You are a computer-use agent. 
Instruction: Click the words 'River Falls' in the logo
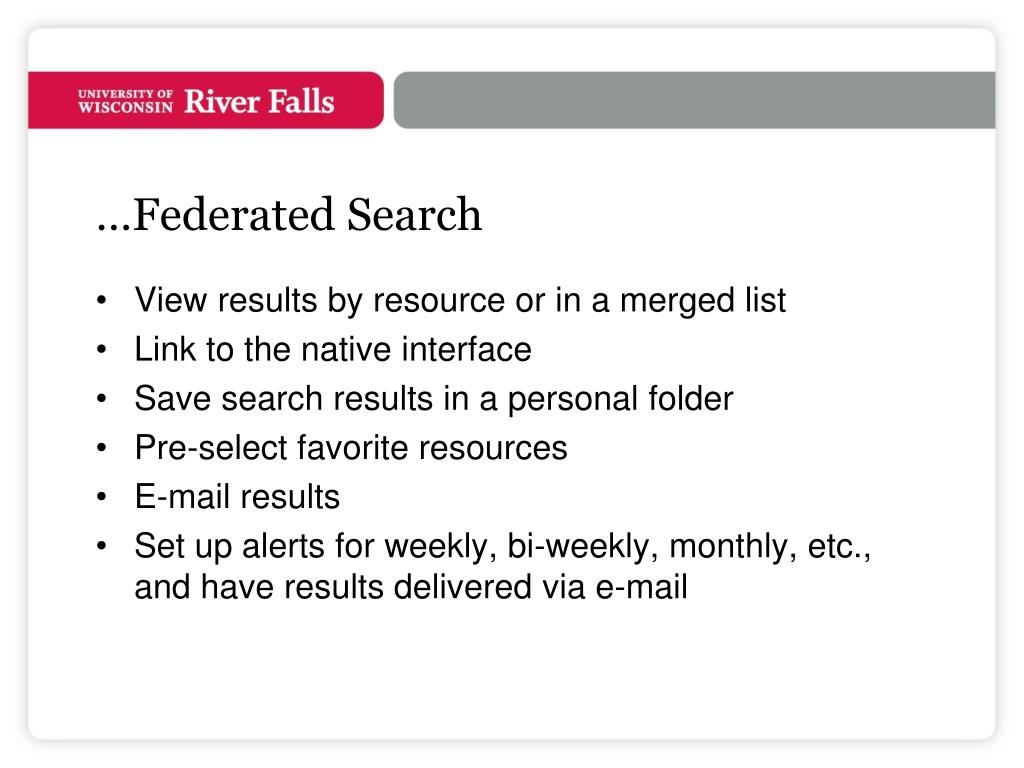click(259, 101)
